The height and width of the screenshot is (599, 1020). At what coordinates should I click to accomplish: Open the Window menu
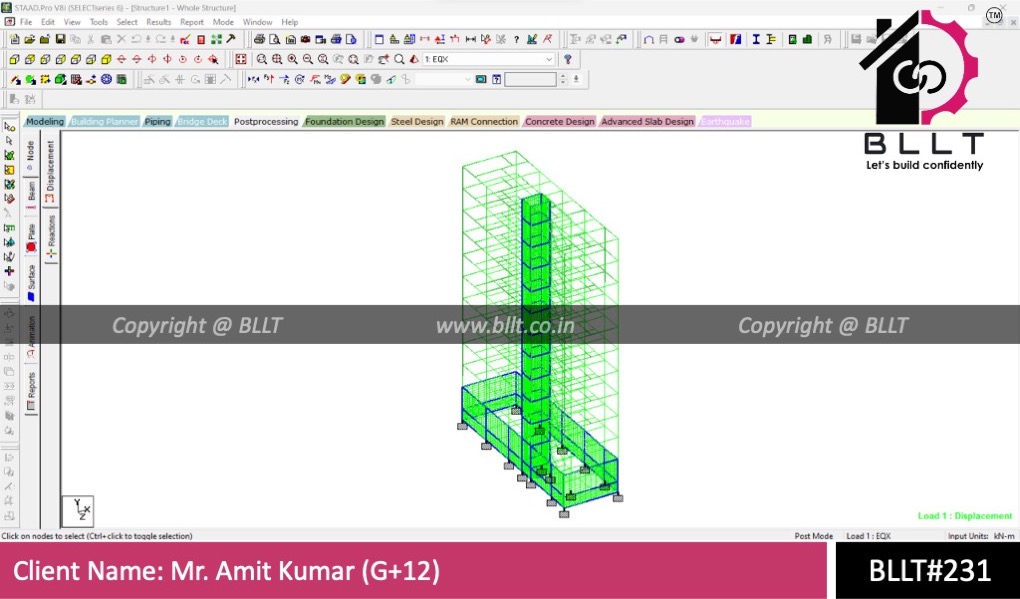[x=258, y=22]
